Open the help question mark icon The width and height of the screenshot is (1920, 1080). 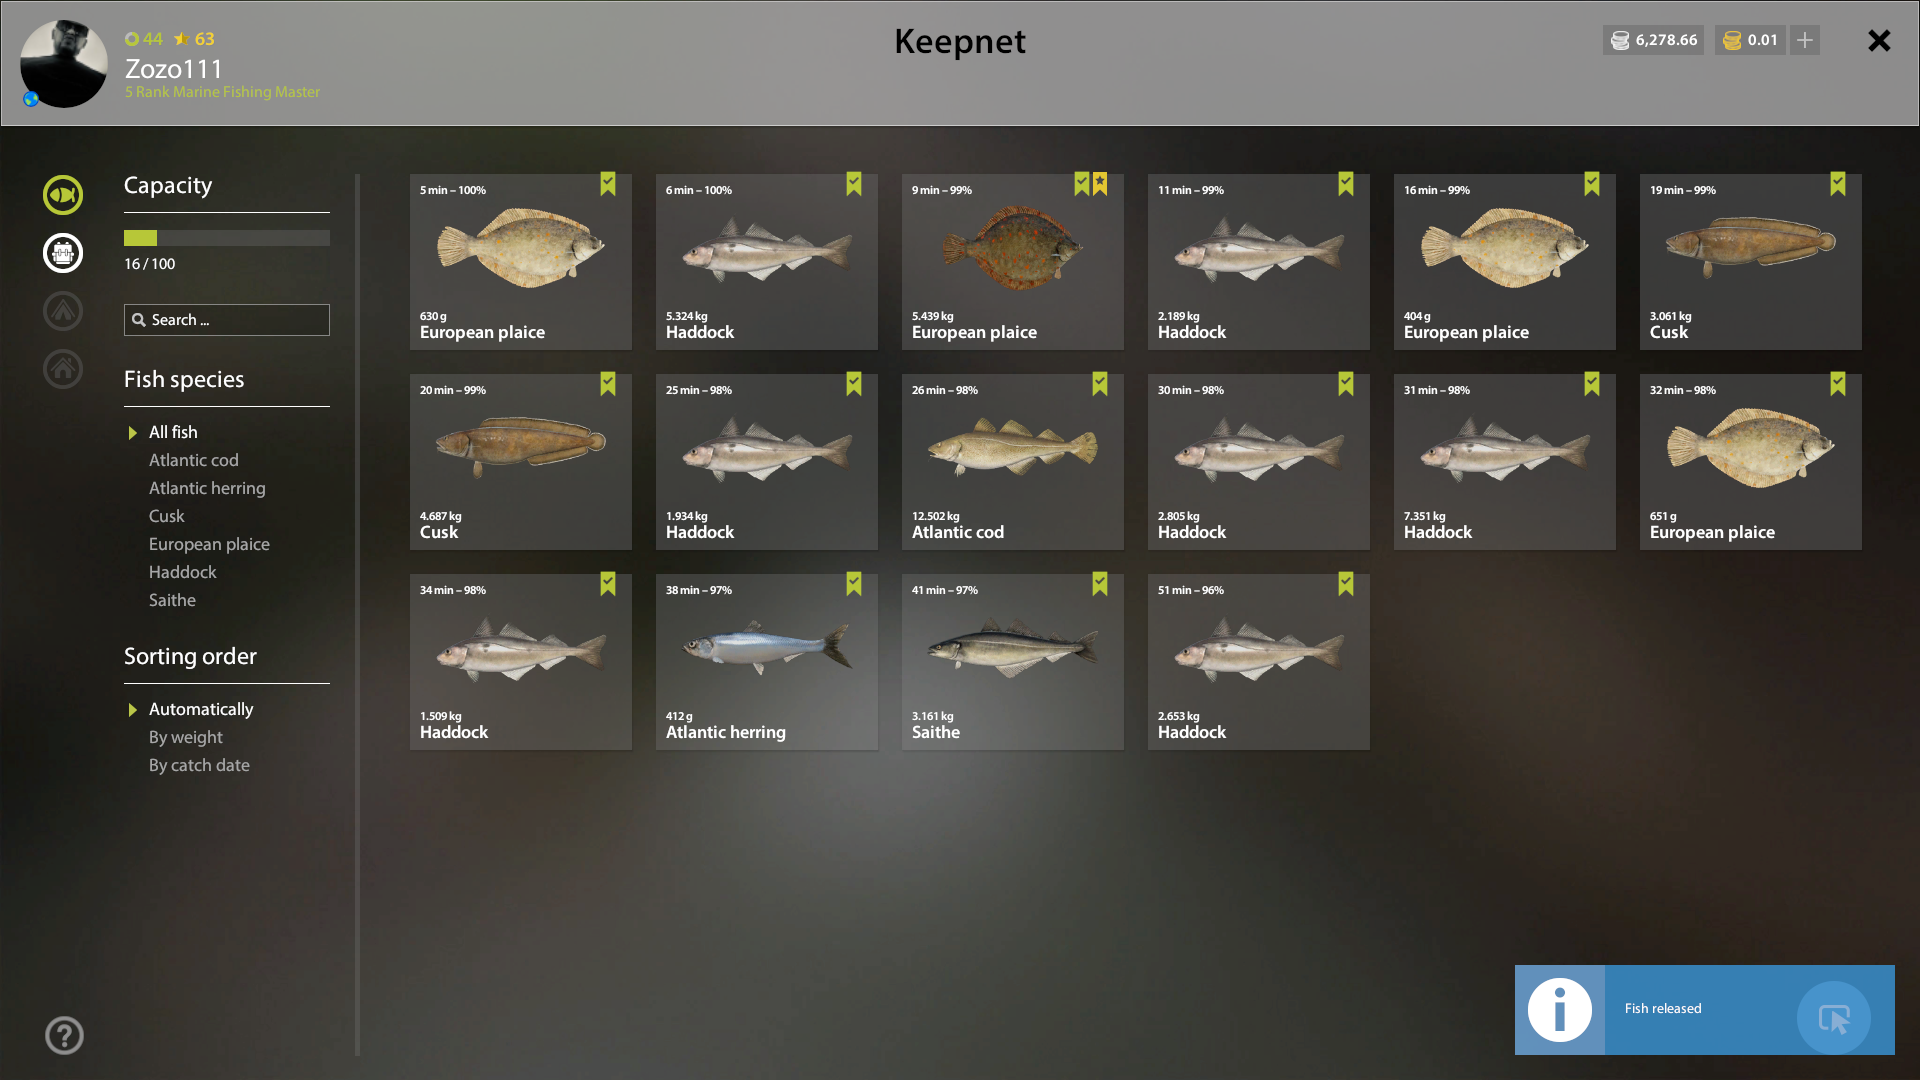click(x=64, y=1035)
